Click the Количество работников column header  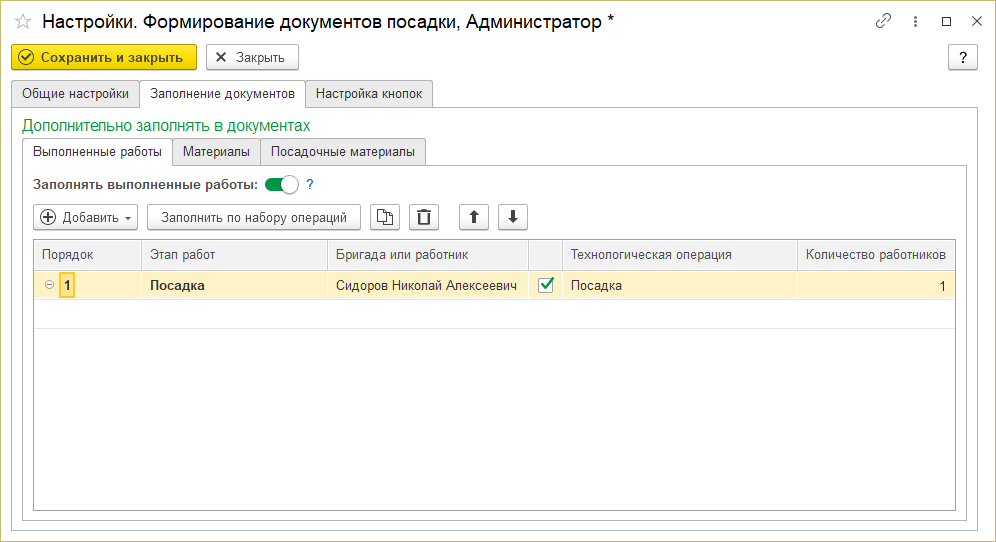876,255
